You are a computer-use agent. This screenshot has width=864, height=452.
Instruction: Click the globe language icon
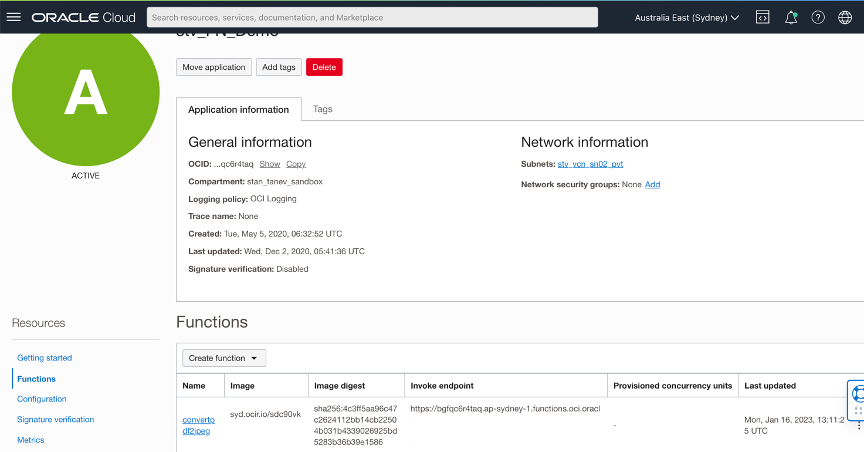click(845, 17)
